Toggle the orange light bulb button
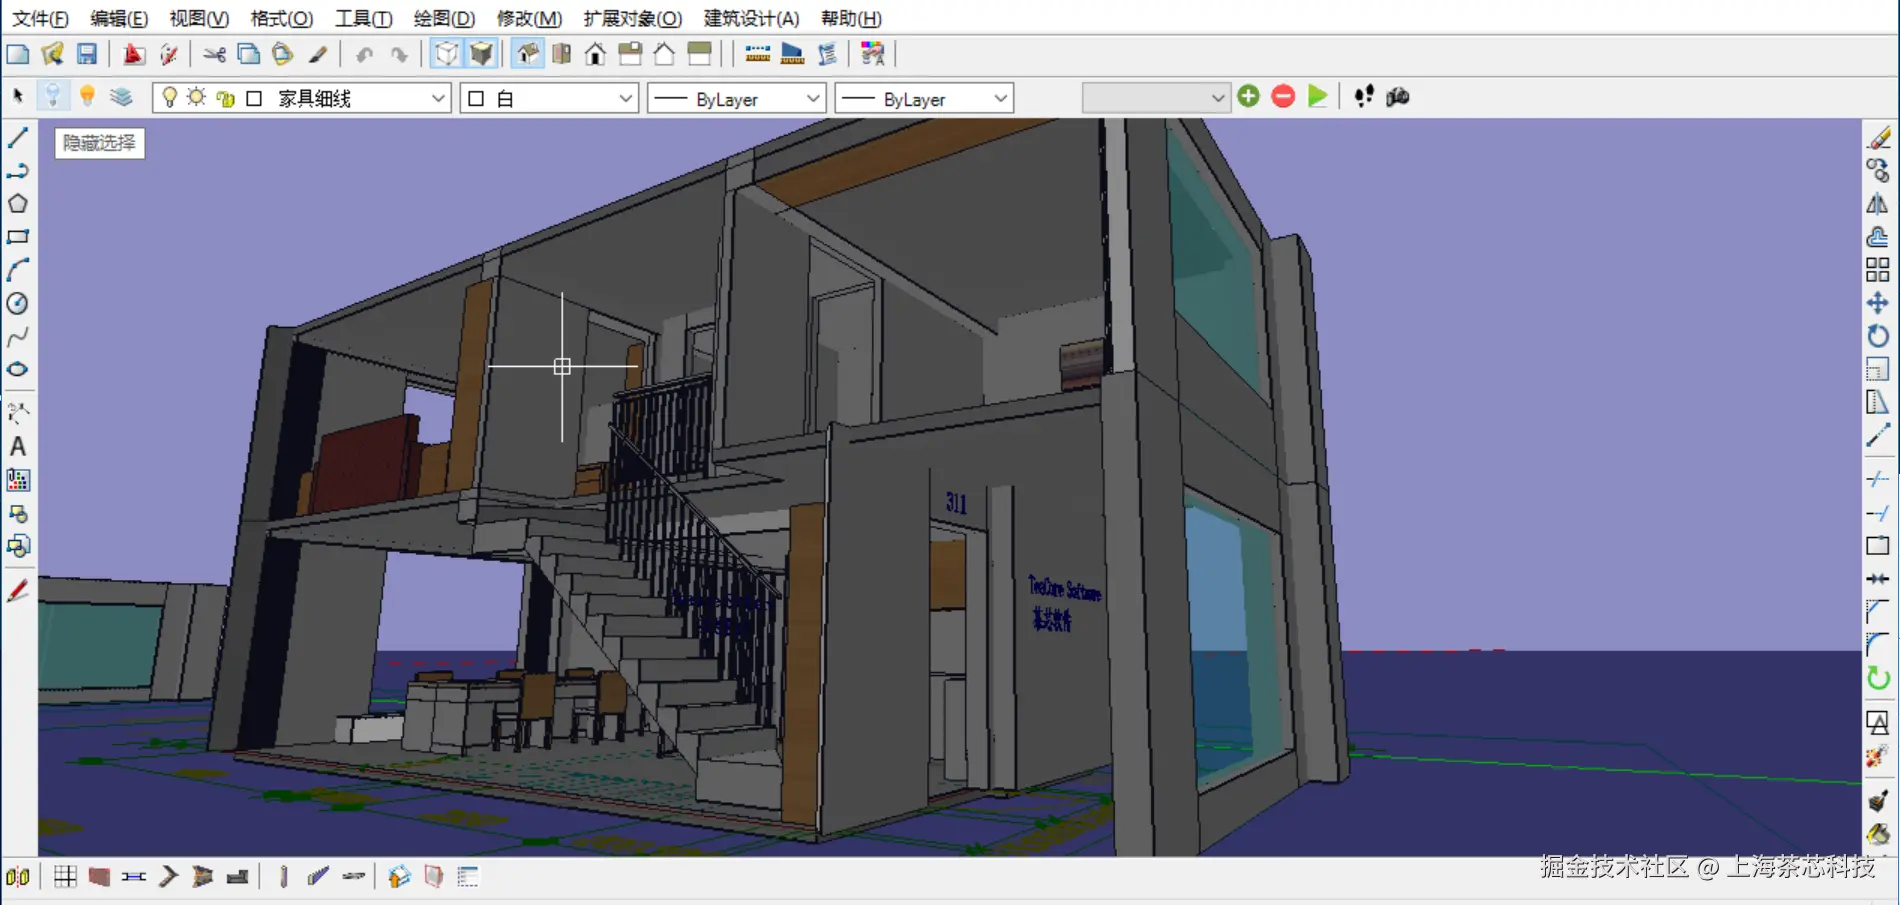 click(88, 96)
